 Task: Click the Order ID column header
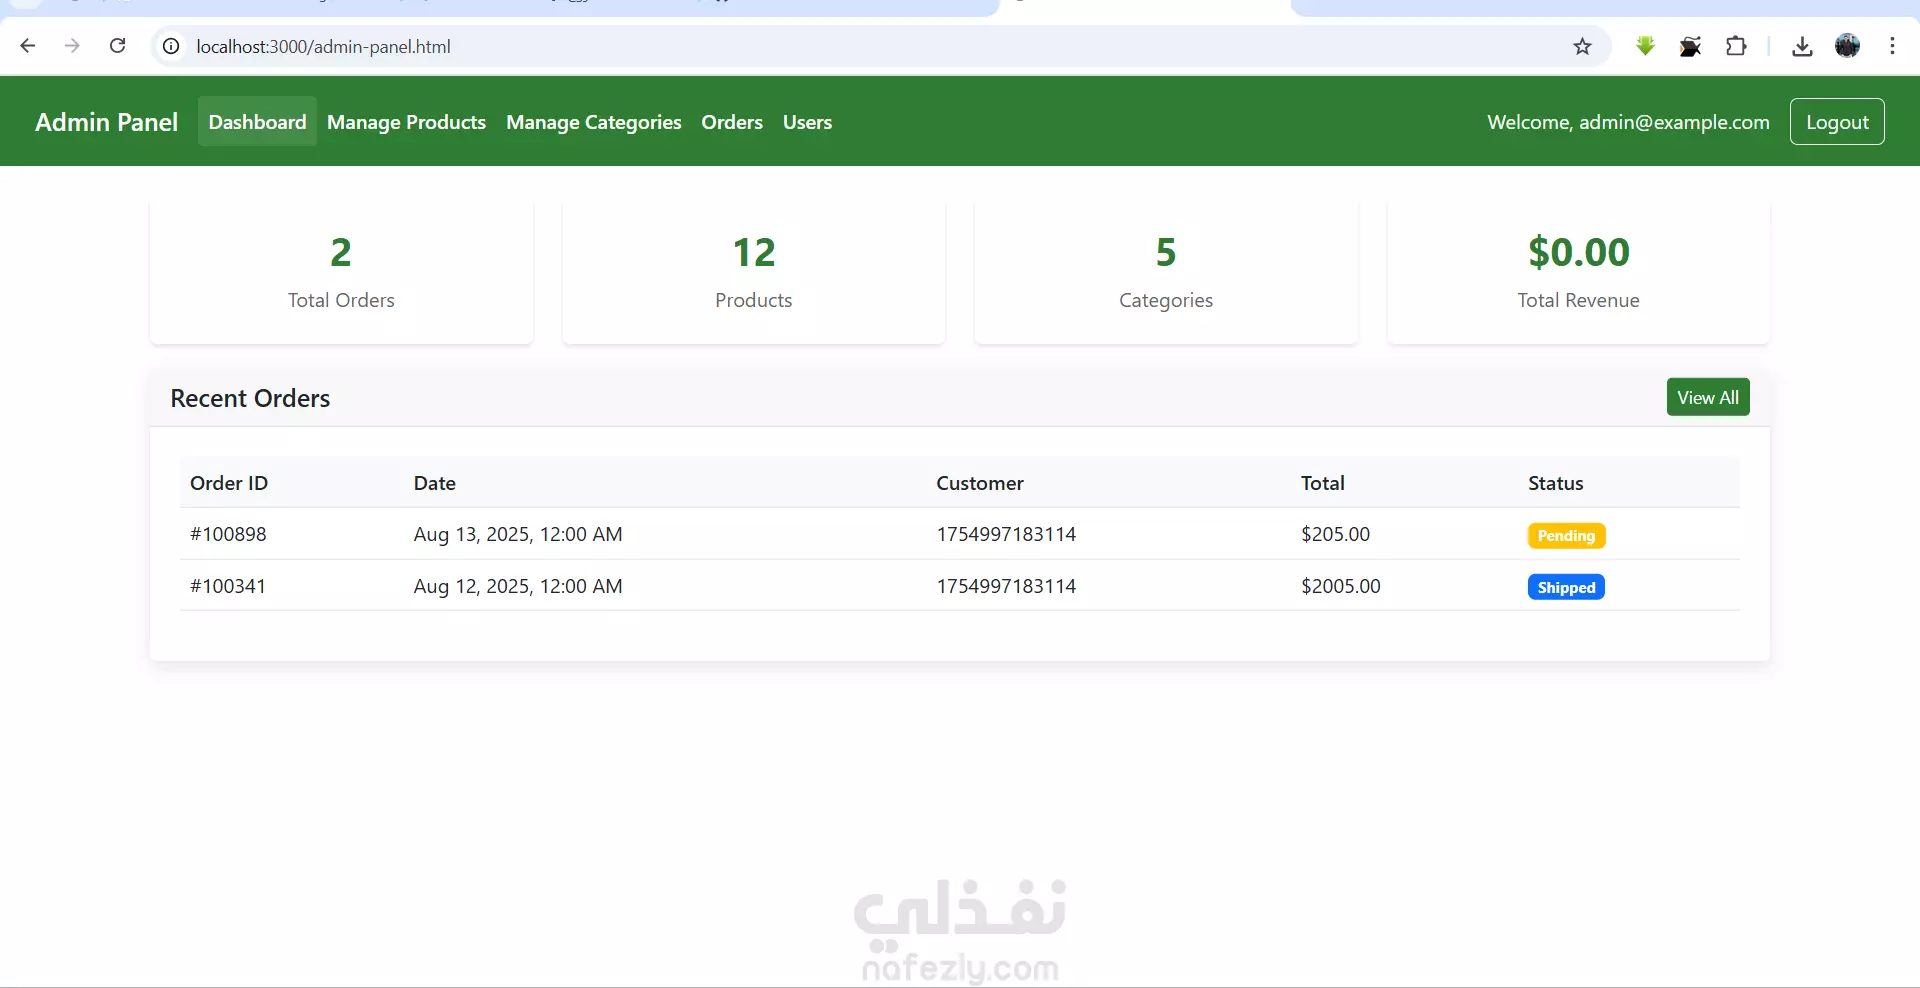click(229, 483)
